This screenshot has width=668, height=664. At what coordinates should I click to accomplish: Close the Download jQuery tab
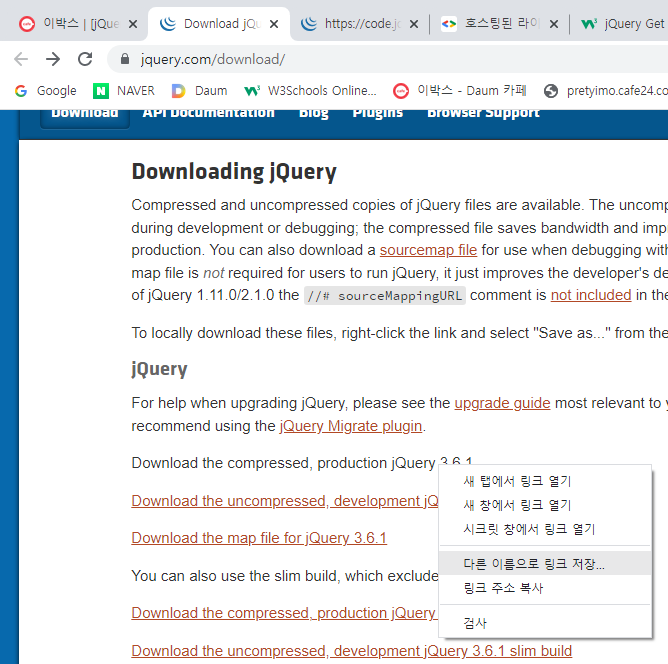tap(274, 24)
